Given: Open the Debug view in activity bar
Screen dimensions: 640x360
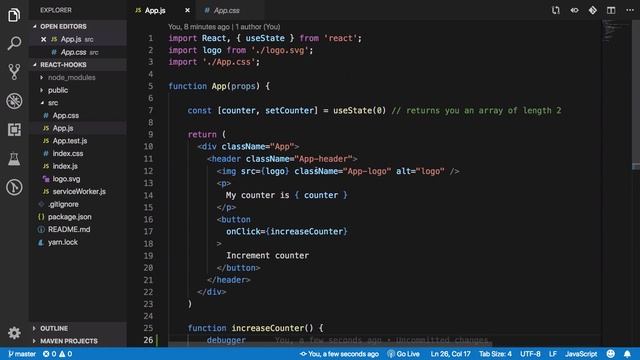Looking at the screenshot, I should [x=14, y=101].
